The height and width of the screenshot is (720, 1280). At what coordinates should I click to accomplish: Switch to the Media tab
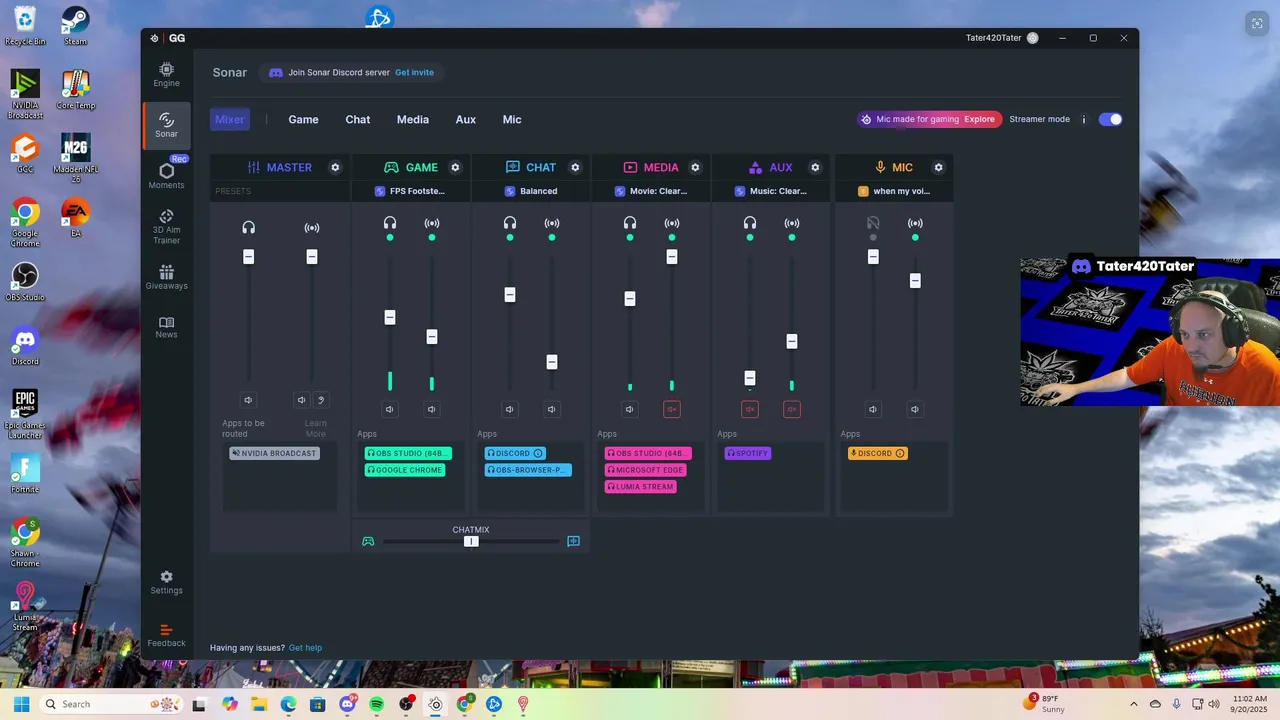412,119
